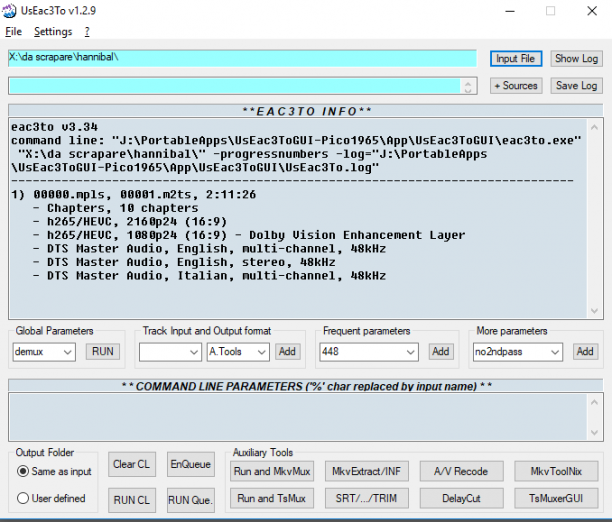Click the command line area scroll up arrow

click(x=594, y=402)
